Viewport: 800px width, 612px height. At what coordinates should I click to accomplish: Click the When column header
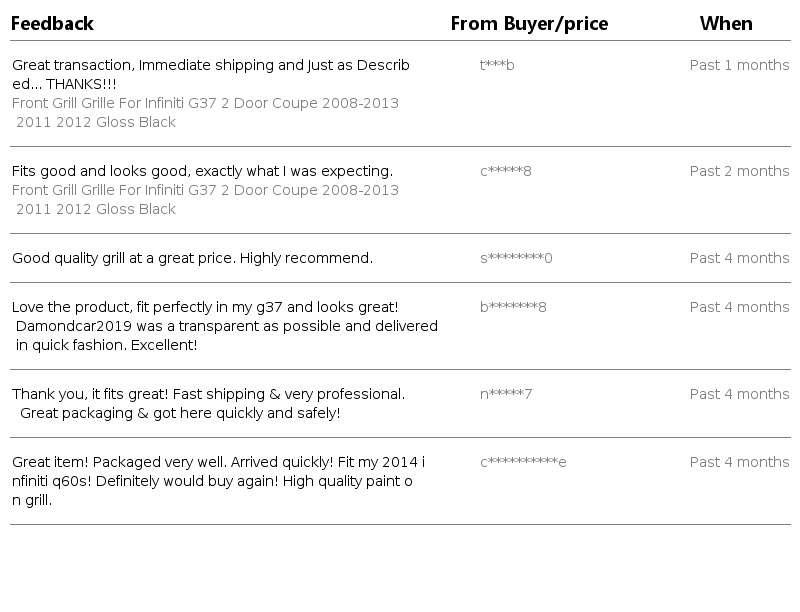click(726, 23)
